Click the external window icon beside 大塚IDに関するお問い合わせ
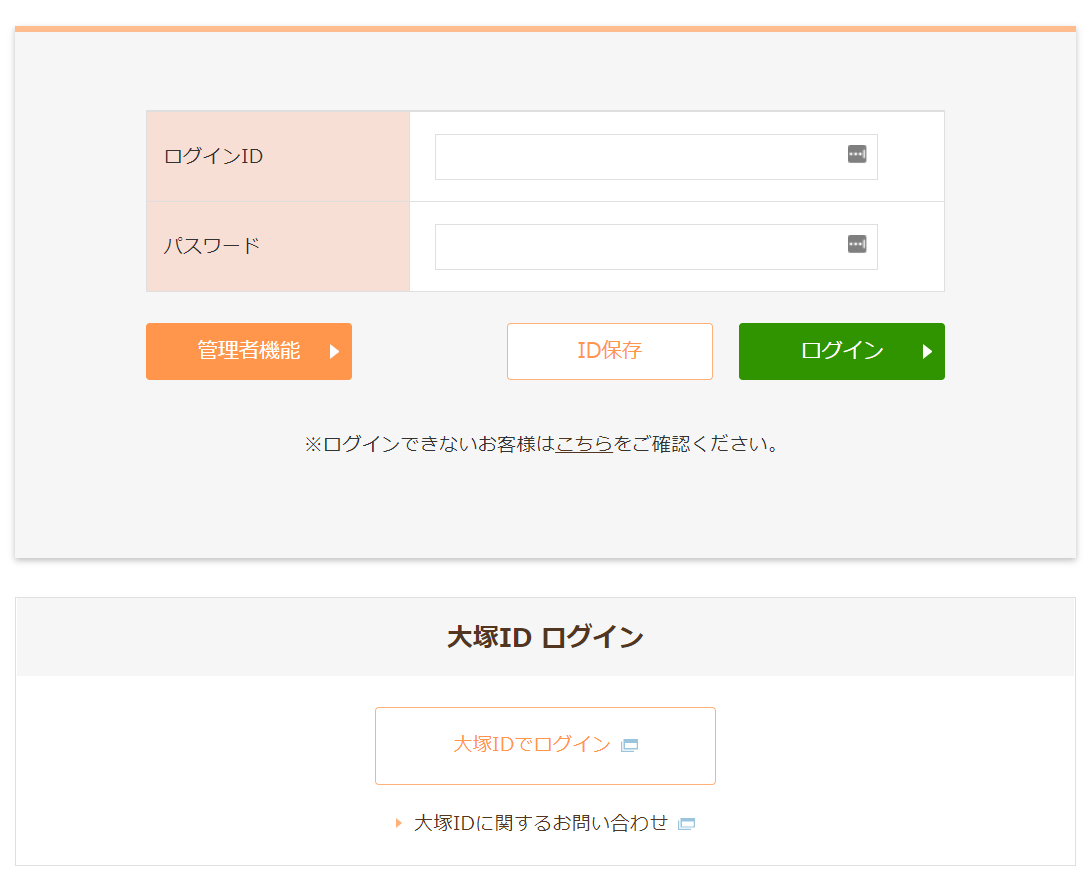 pos(686,824)
